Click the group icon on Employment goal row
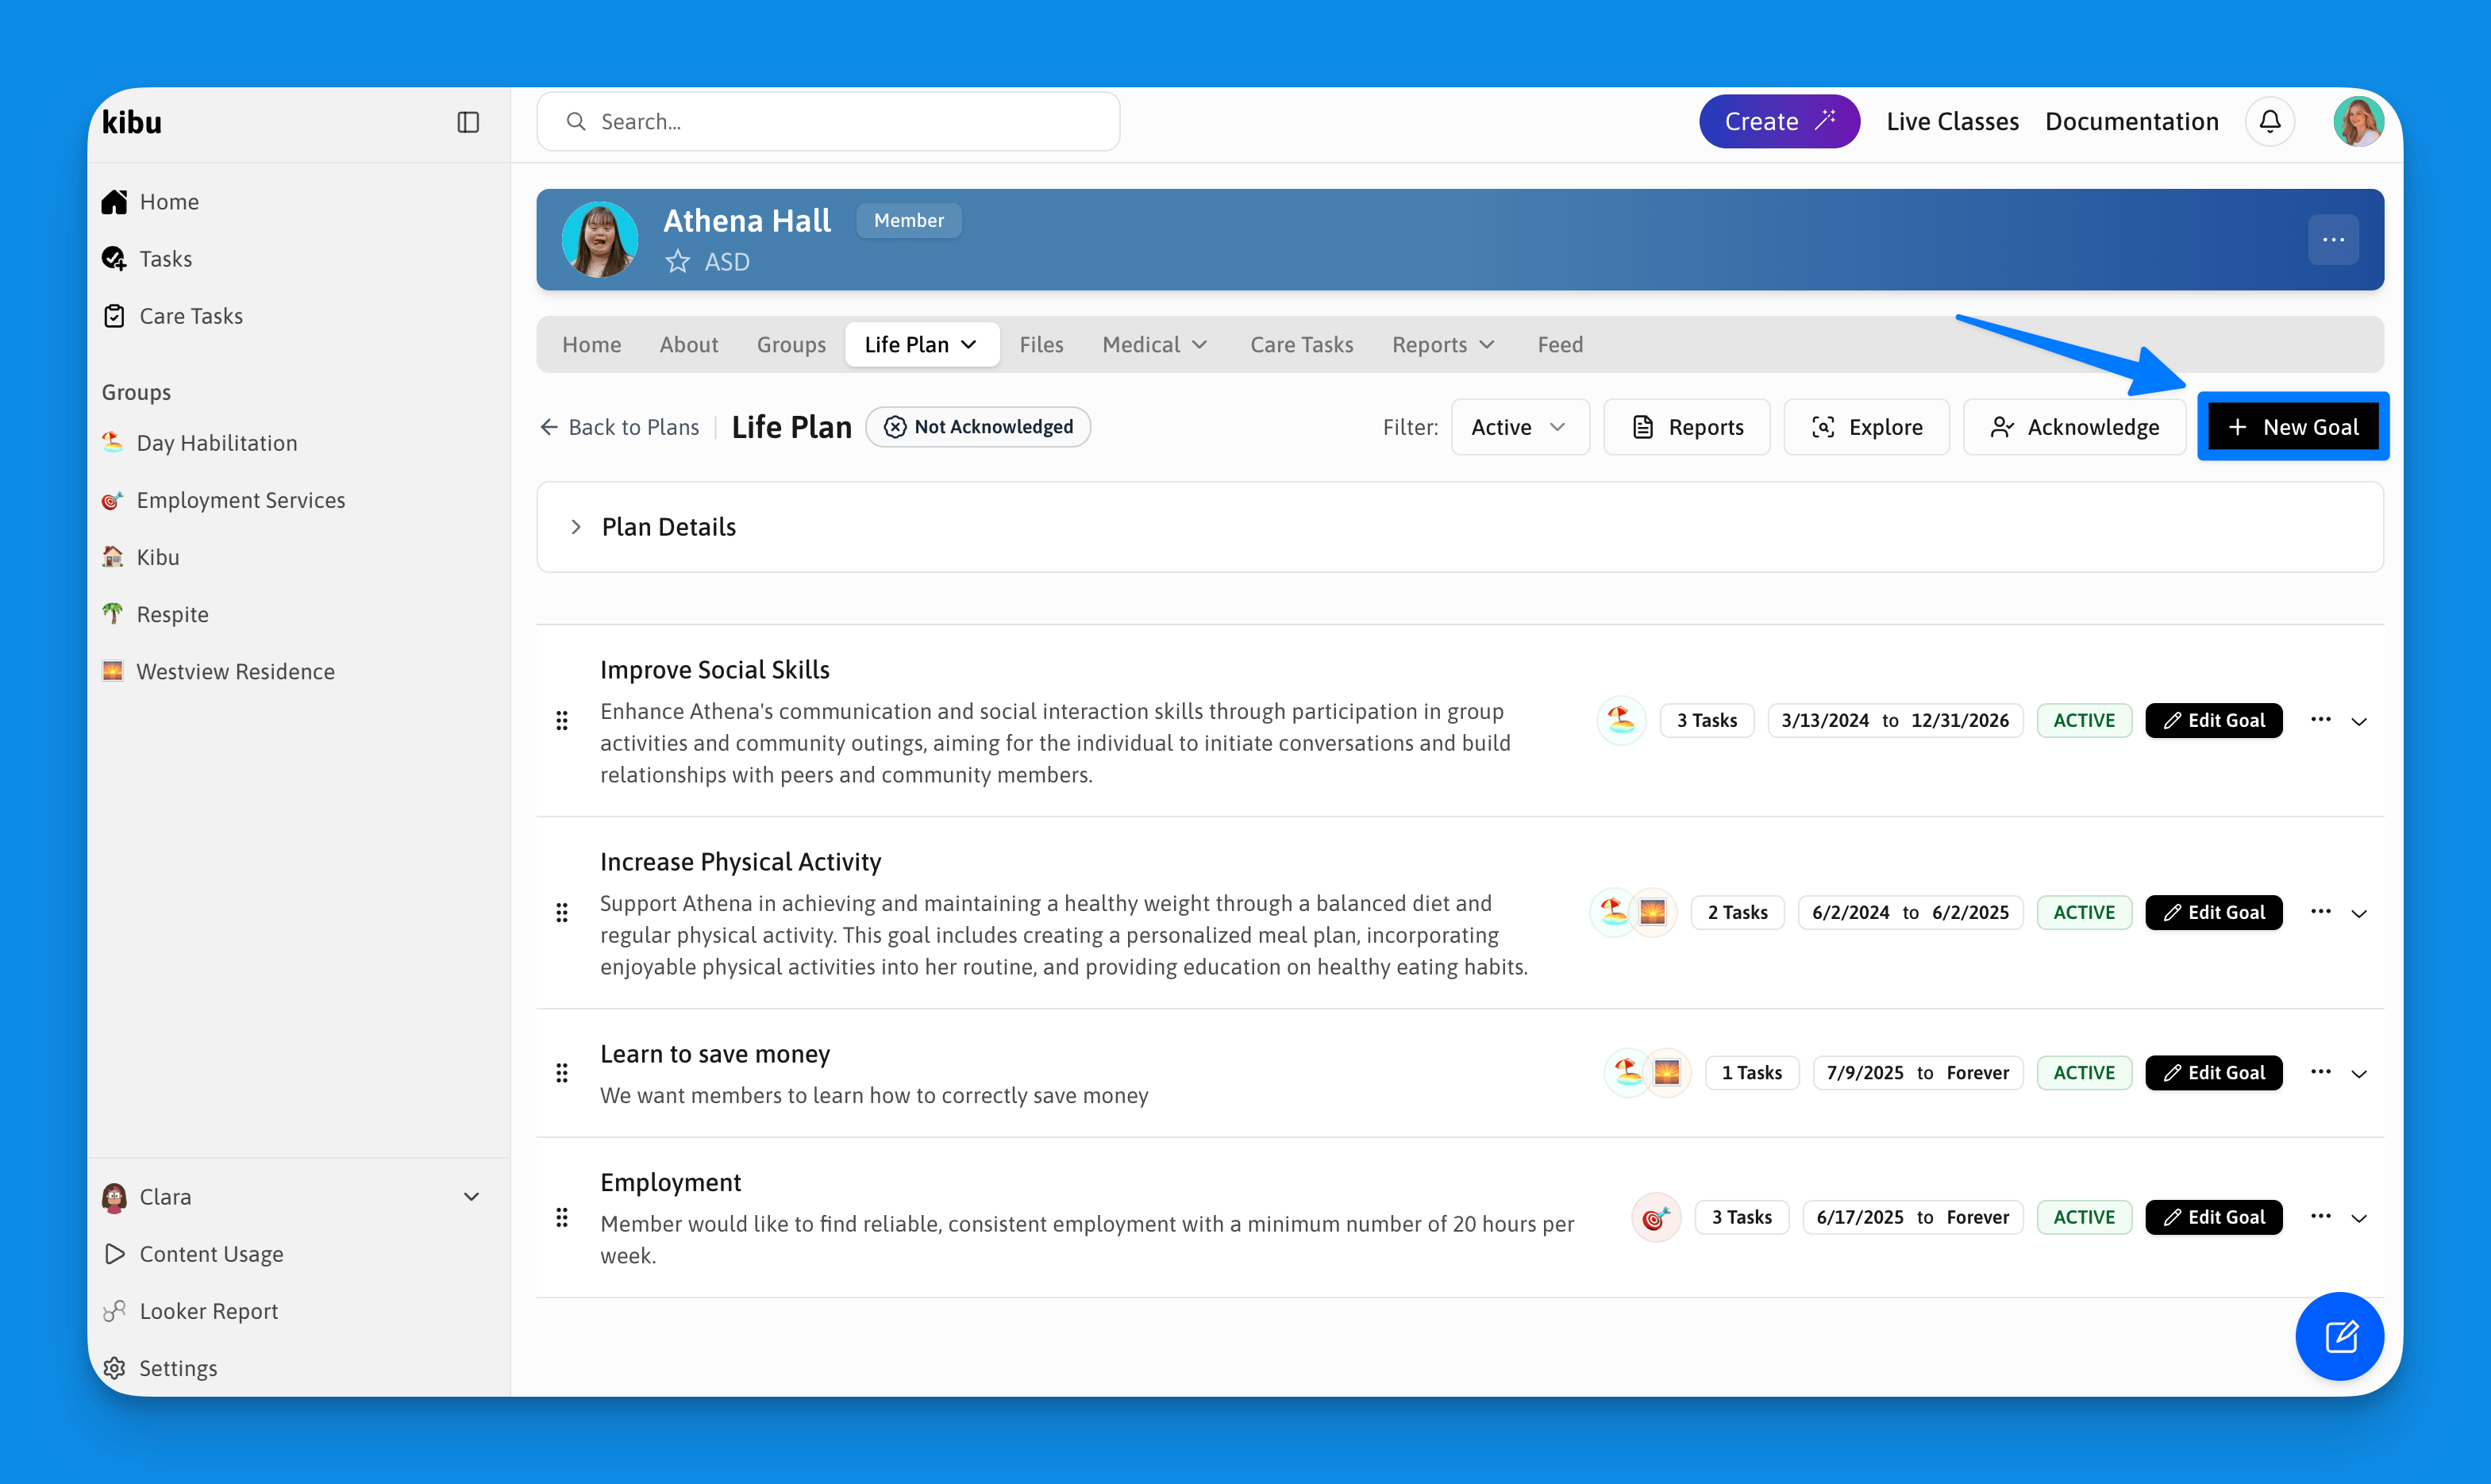The image size is (2491, 1484). (1656, 1217)
